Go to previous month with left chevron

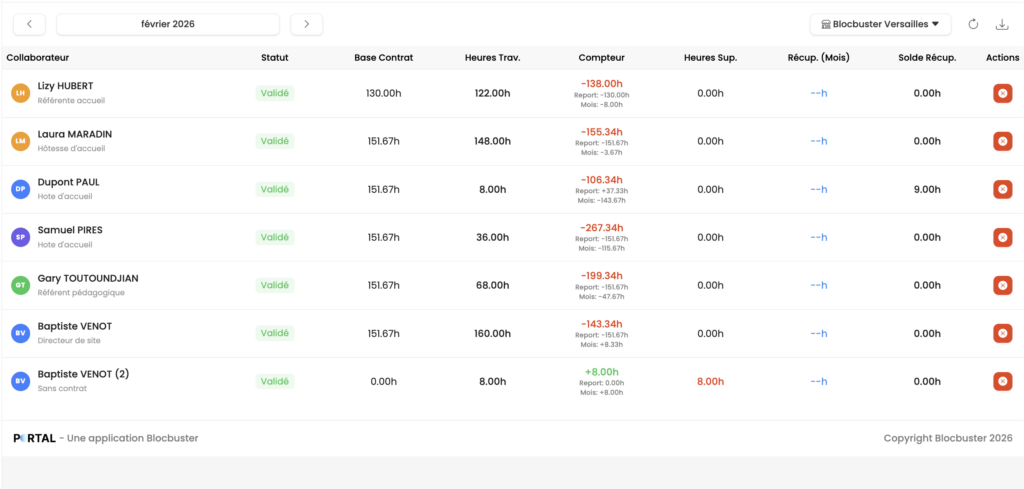click(x=29, y=24)
